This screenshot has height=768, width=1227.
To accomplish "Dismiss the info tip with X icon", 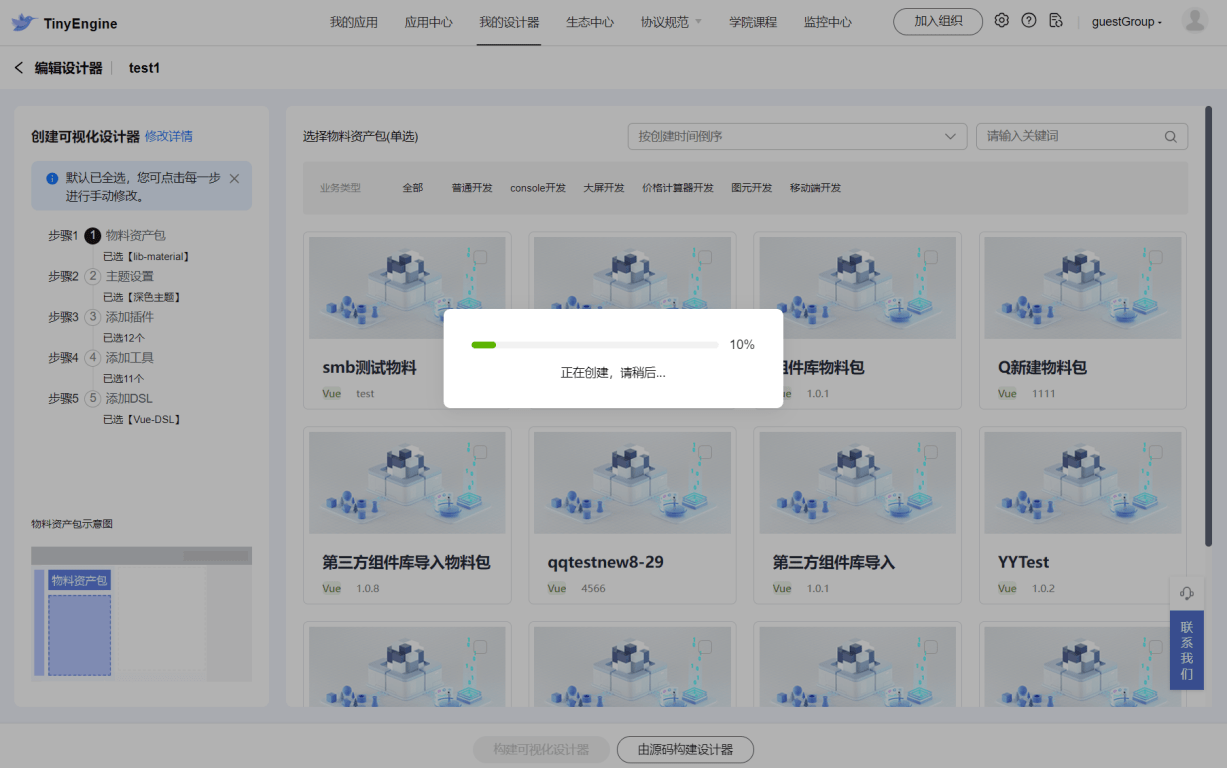I will click(234, 178).
